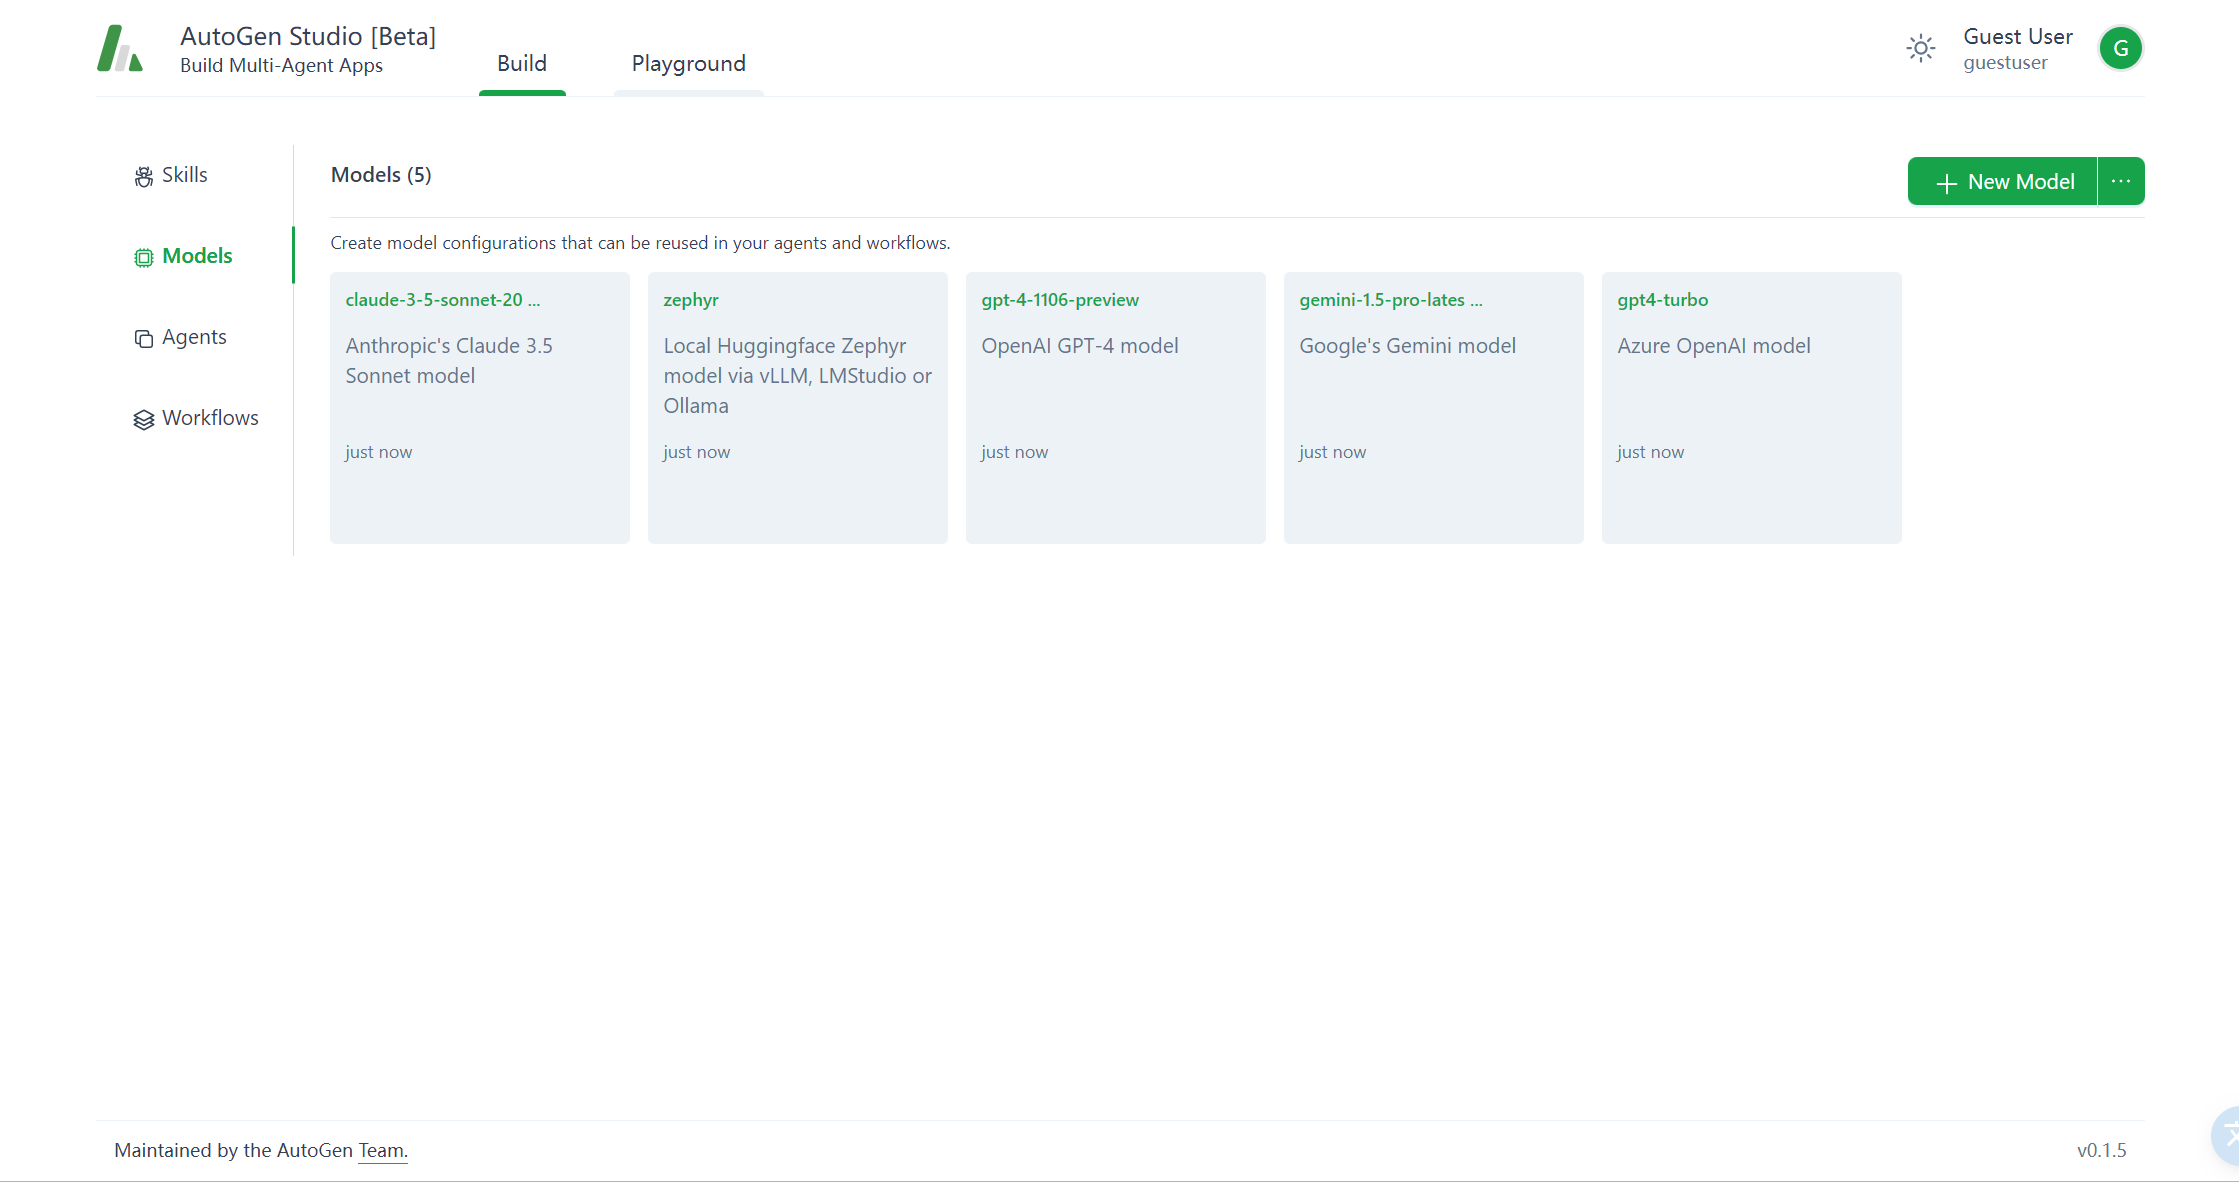Click 'just now' on the zephyr card

pyautogui.click(x=697, y=452)
